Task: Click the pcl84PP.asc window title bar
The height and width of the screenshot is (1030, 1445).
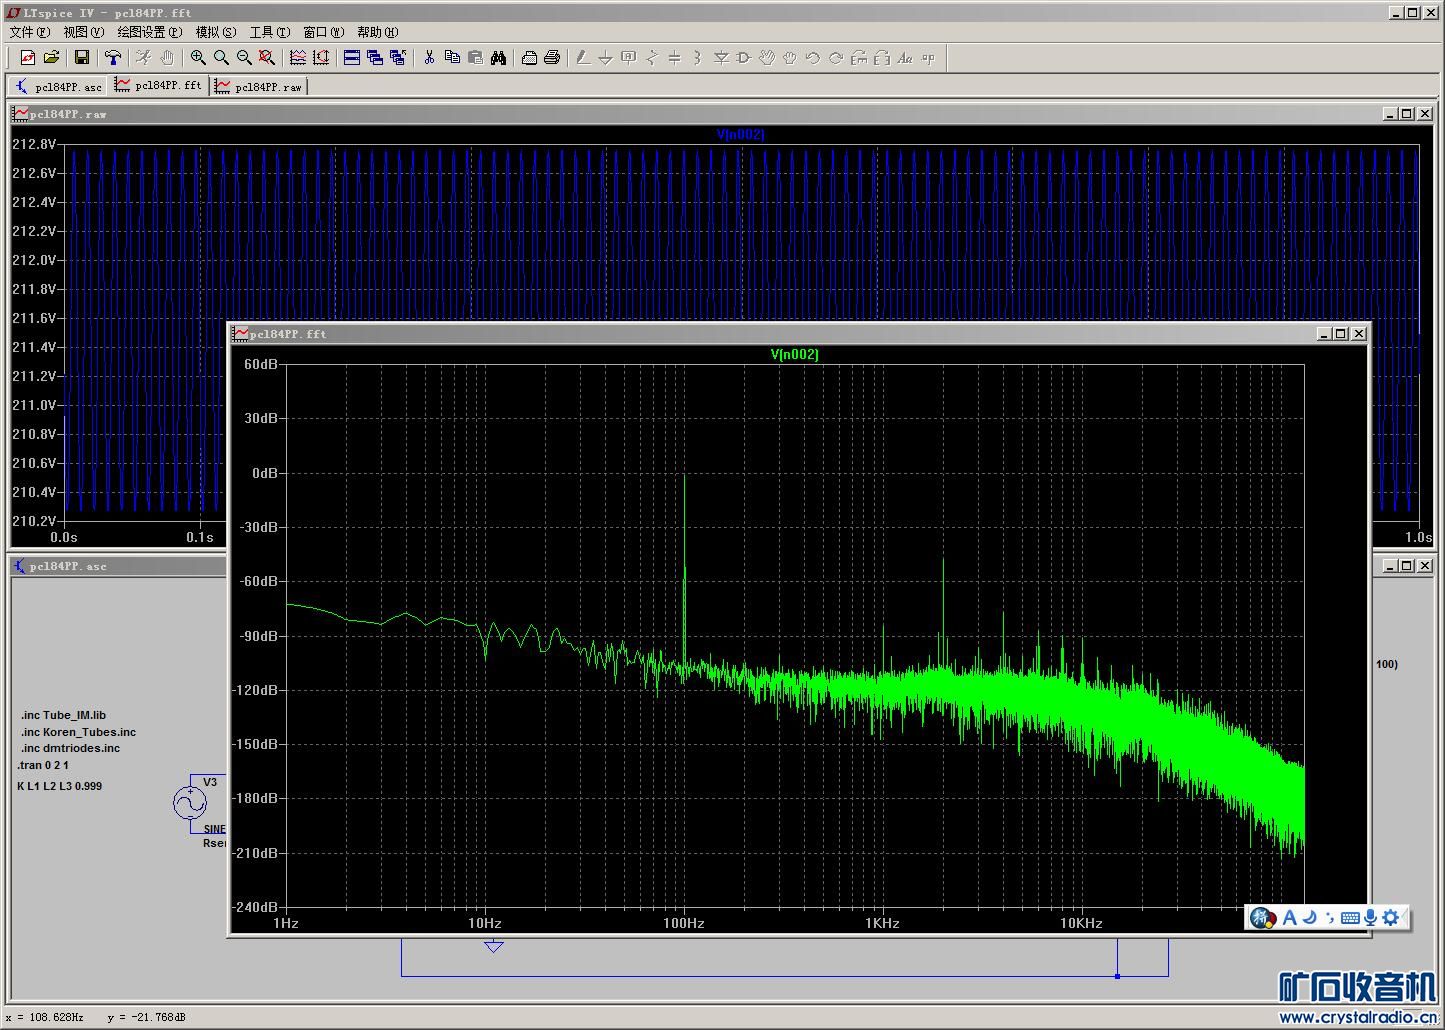Action: [x=118, y=566]
